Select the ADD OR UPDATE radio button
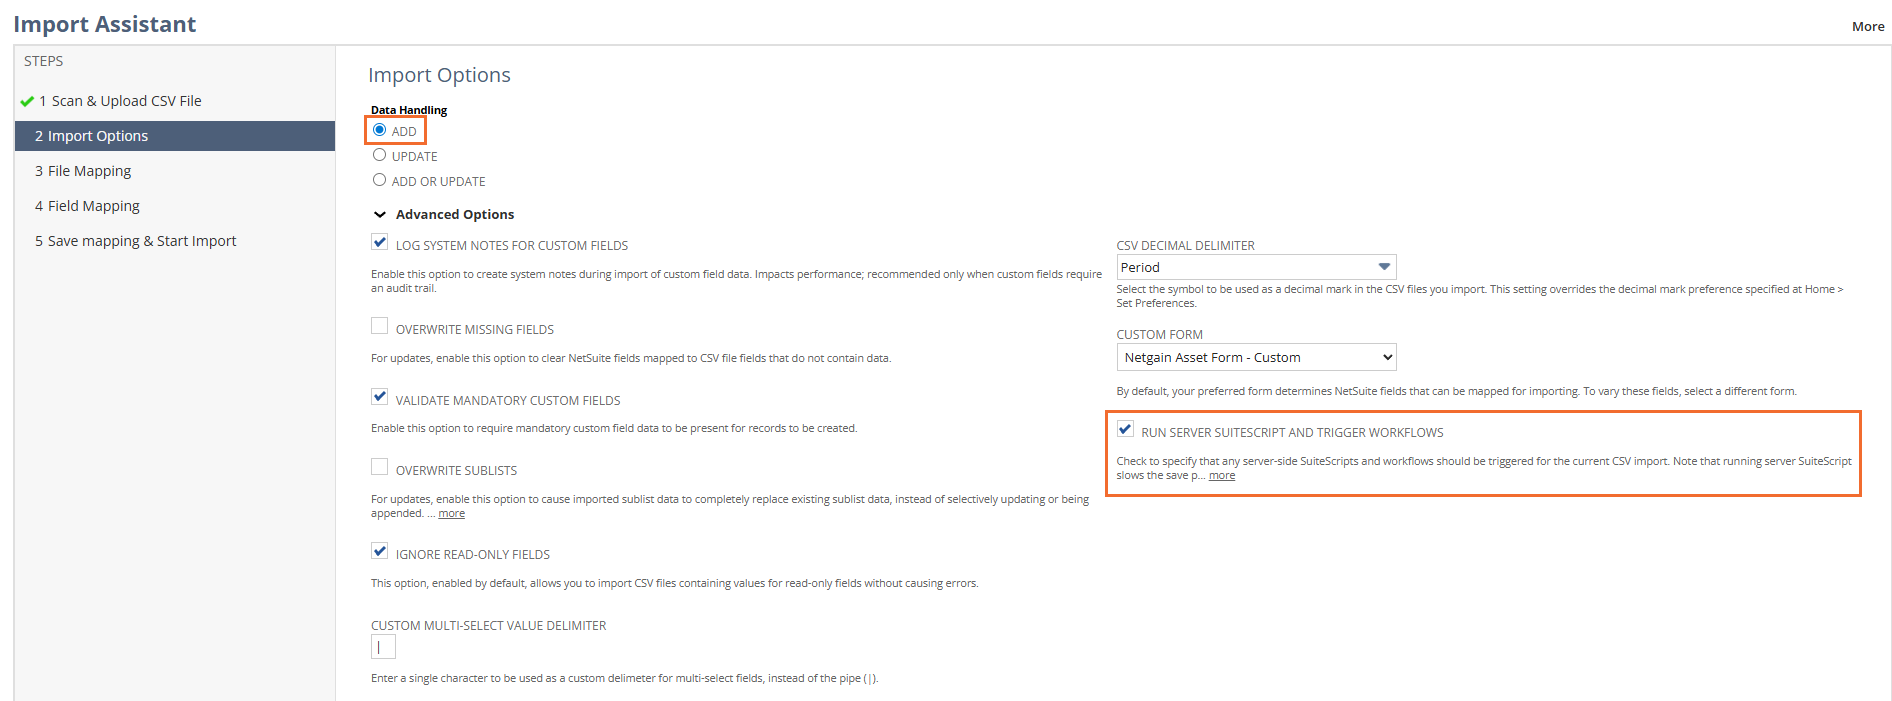 click(379, 180)
